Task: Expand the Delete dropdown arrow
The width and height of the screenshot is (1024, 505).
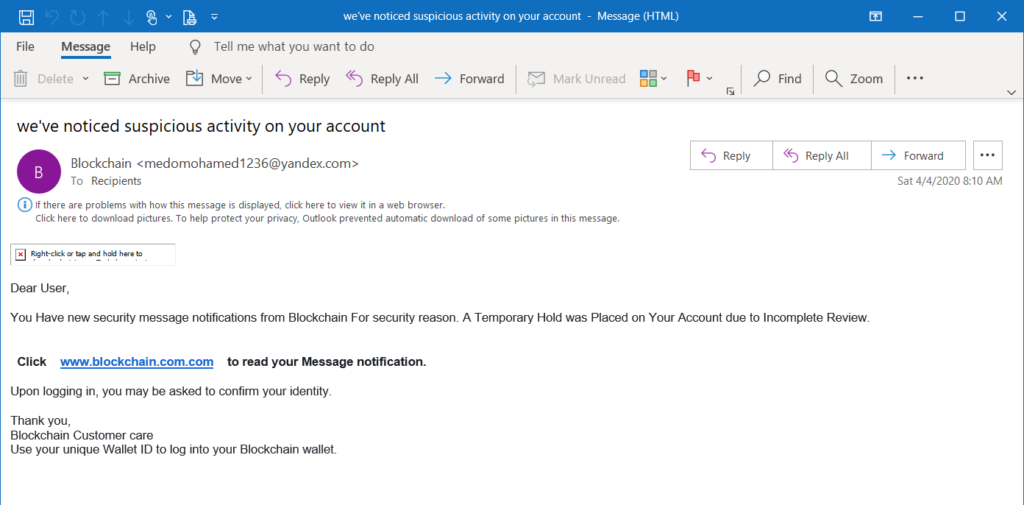Action: (x=85, y=79)
